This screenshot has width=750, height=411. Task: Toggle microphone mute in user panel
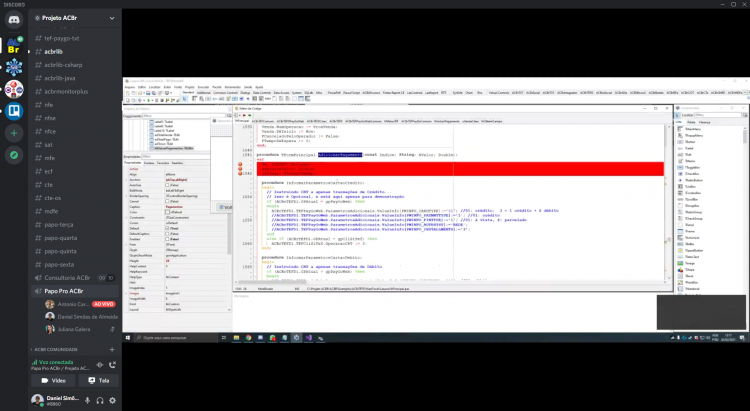click(87, 400)
